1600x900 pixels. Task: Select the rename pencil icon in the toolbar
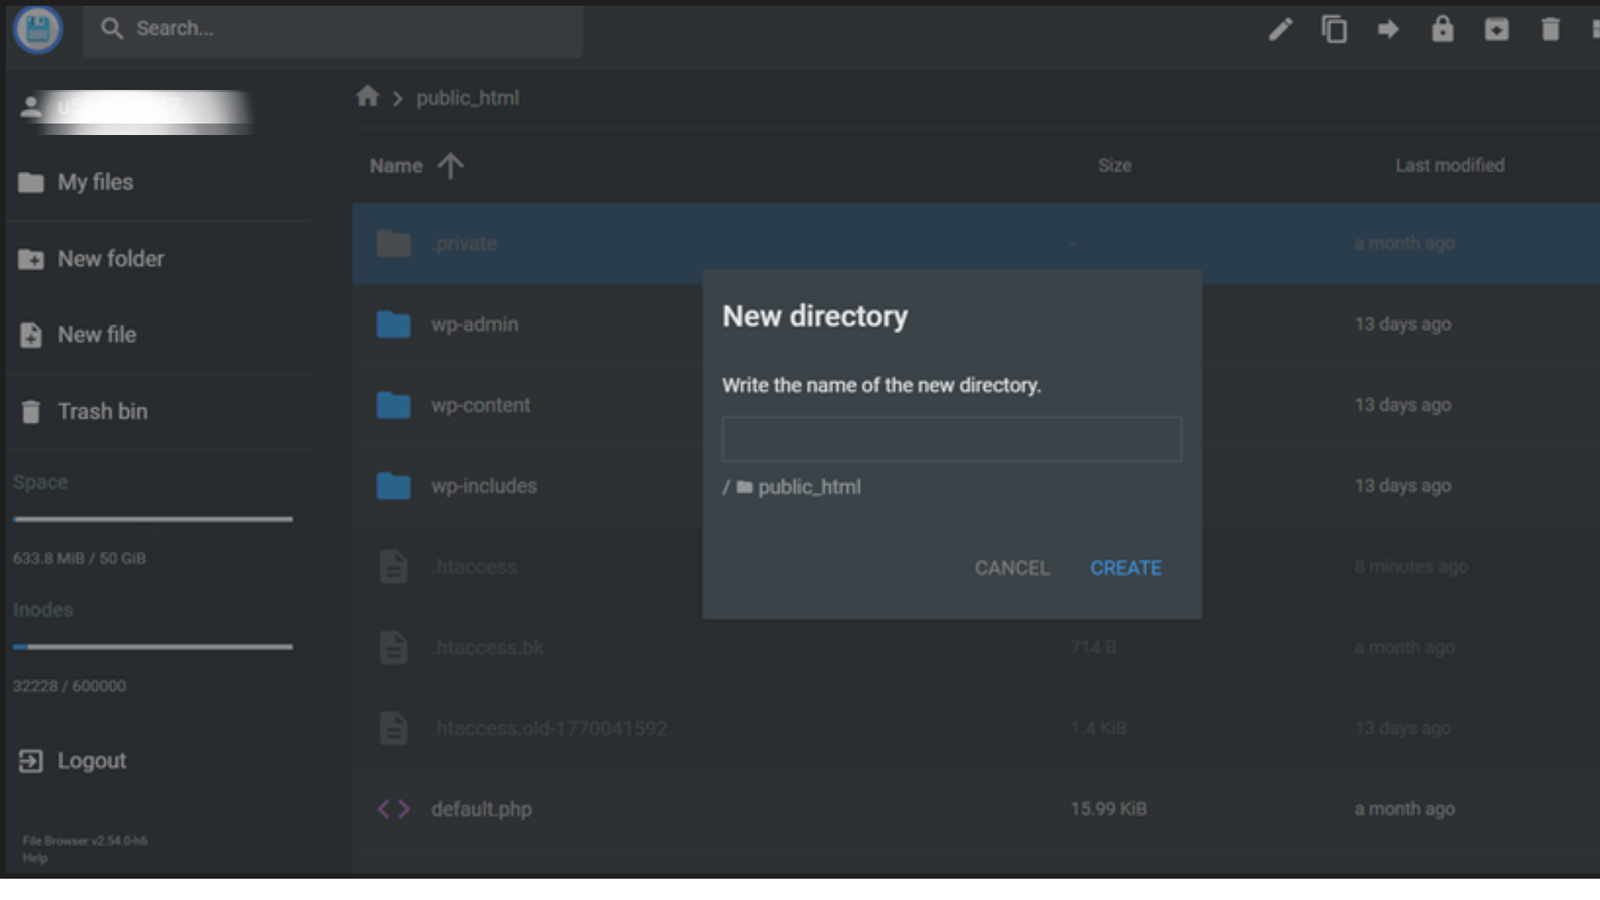click(1280, 29)
